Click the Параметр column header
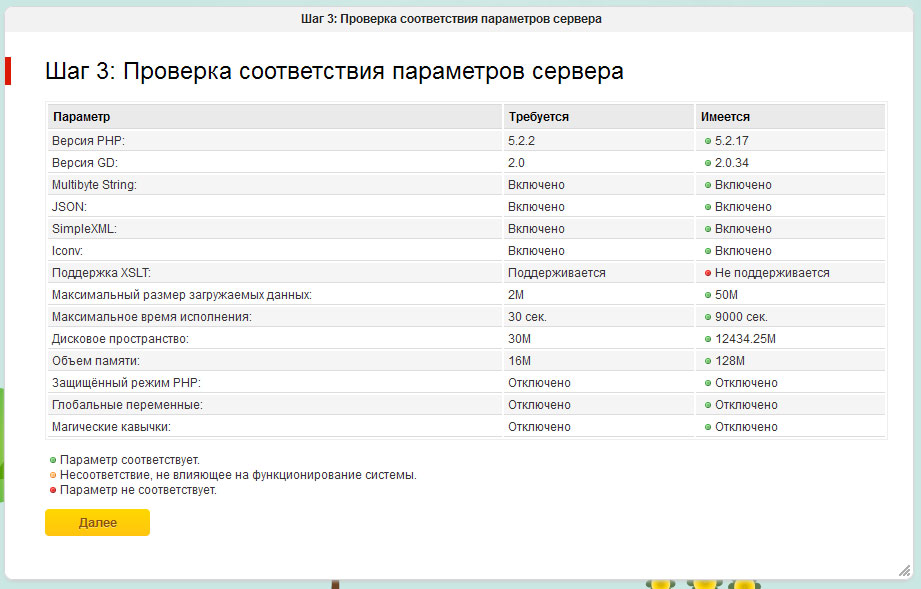Image resolution: width=921 pixels, height=589 pixels. pos(82,117)
